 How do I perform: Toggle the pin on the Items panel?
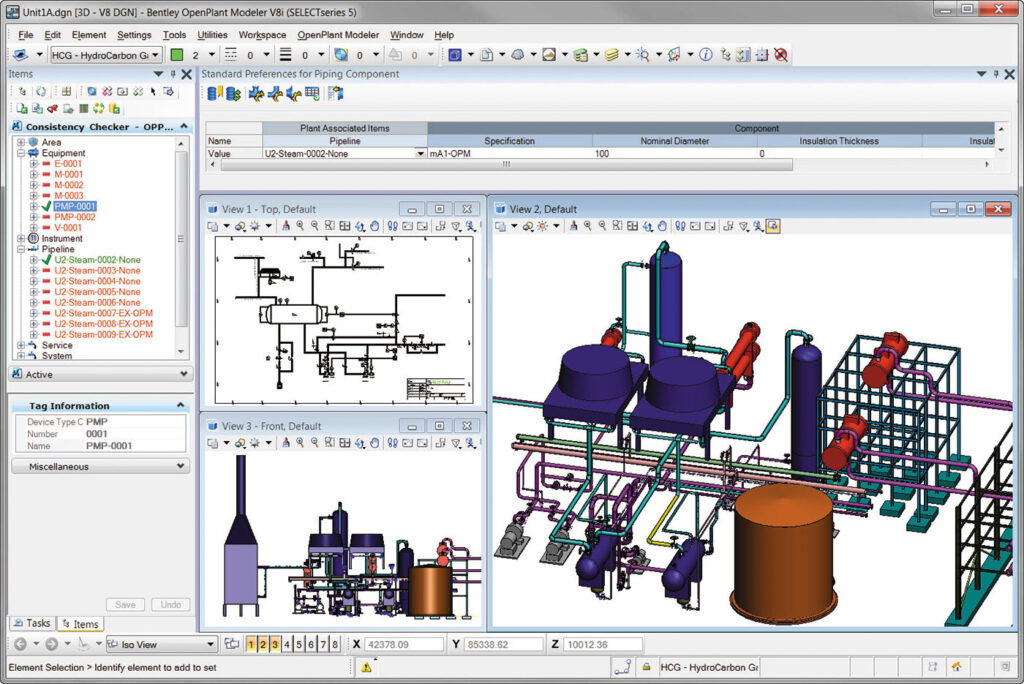[173, 74]
